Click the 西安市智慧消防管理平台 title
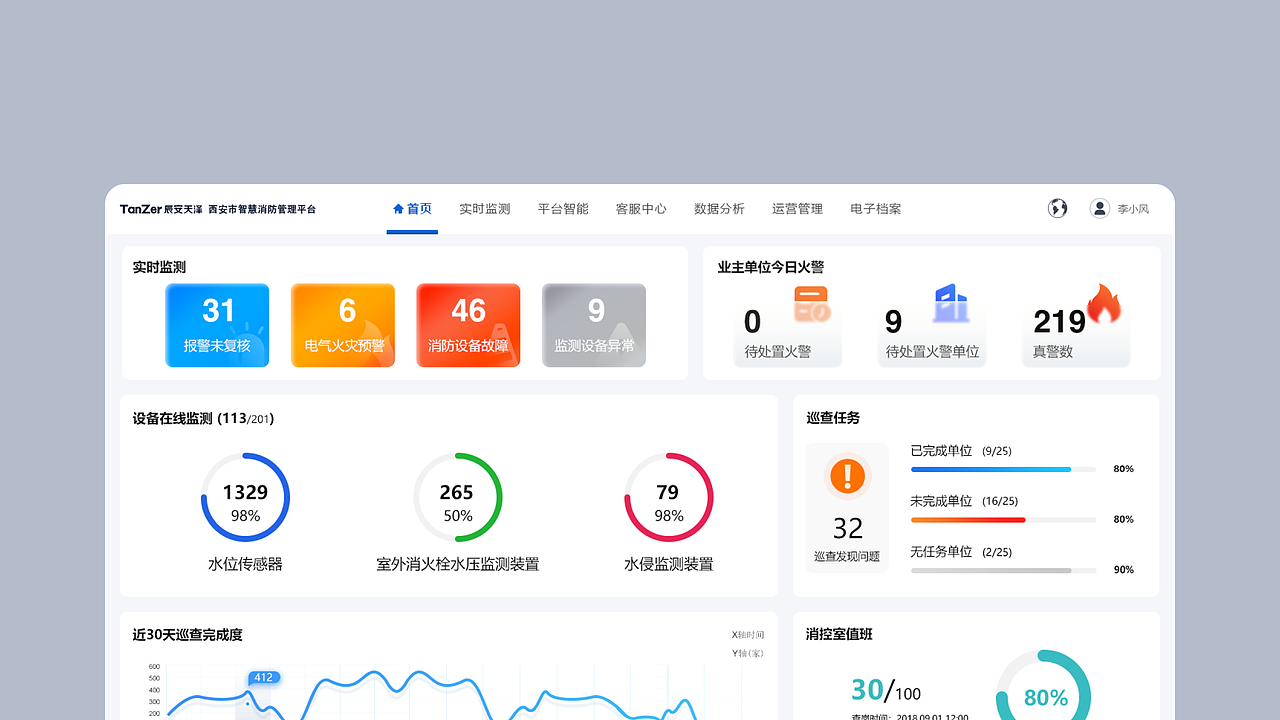Image resolution: width=1280 pixels, height=720 pixels. pyautogui.click(x=262, y=209)
